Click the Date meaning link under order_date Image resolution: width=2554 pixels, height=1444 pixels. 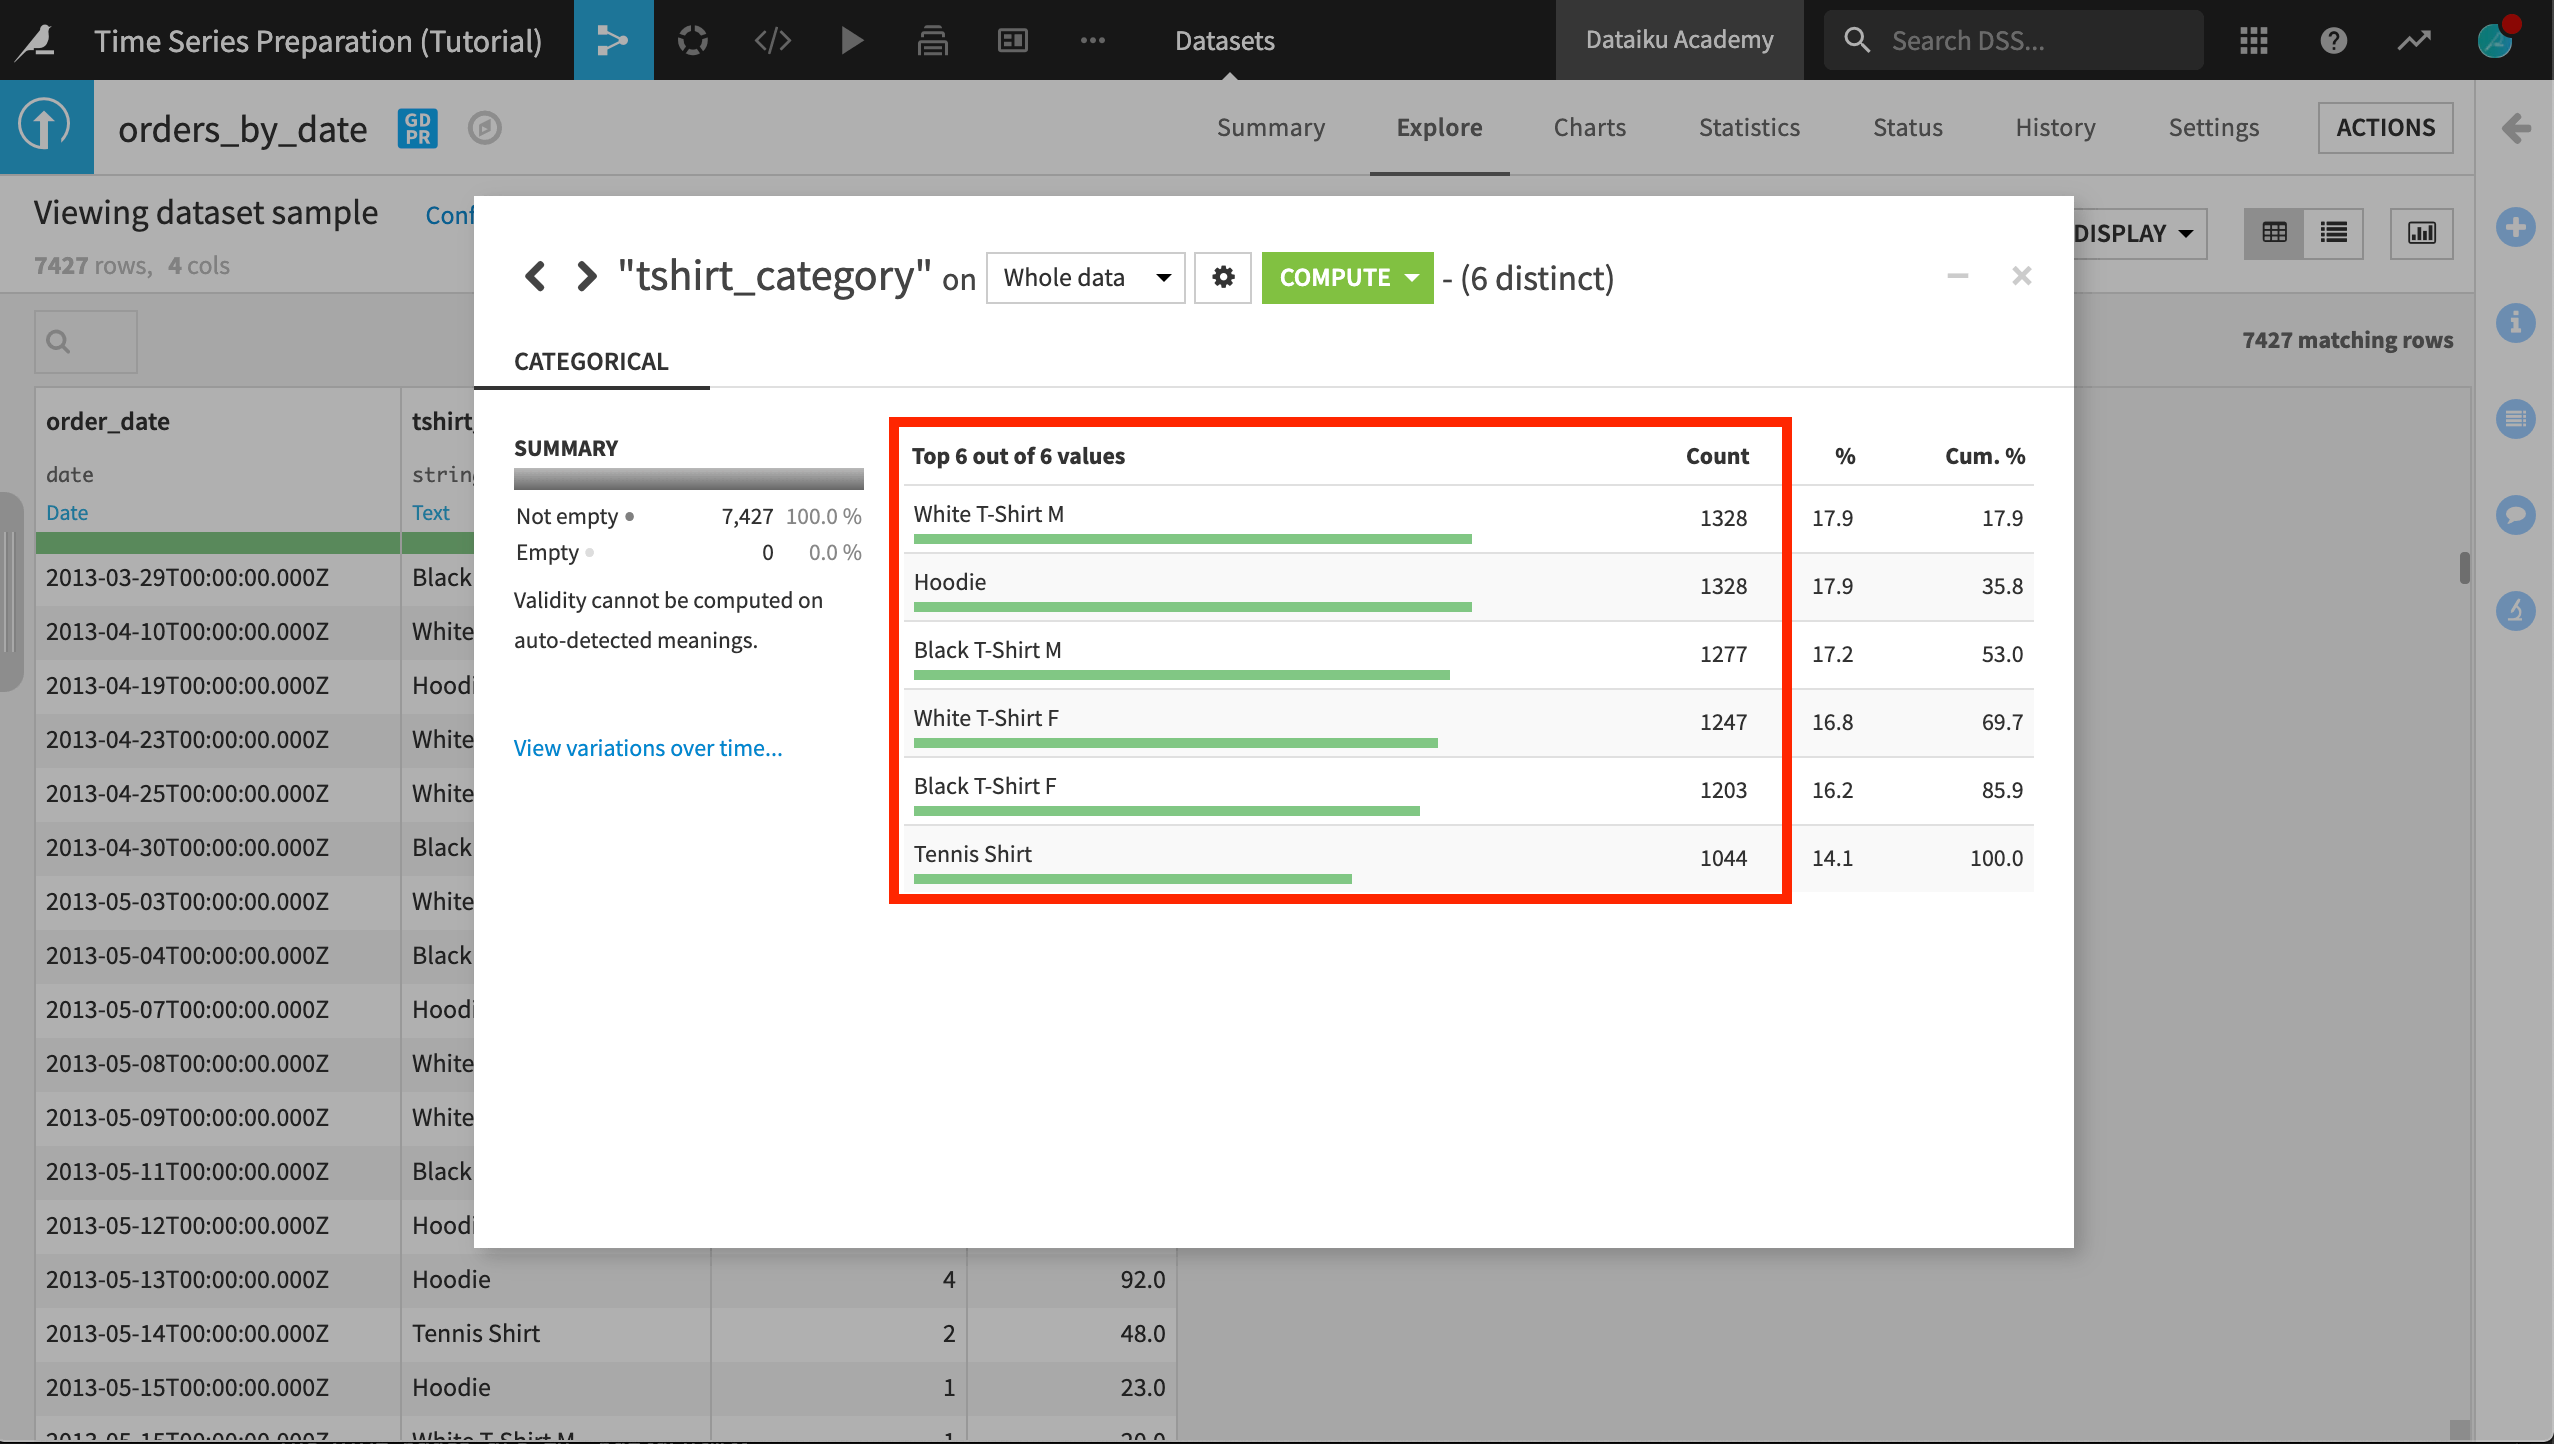click(67, 512)
